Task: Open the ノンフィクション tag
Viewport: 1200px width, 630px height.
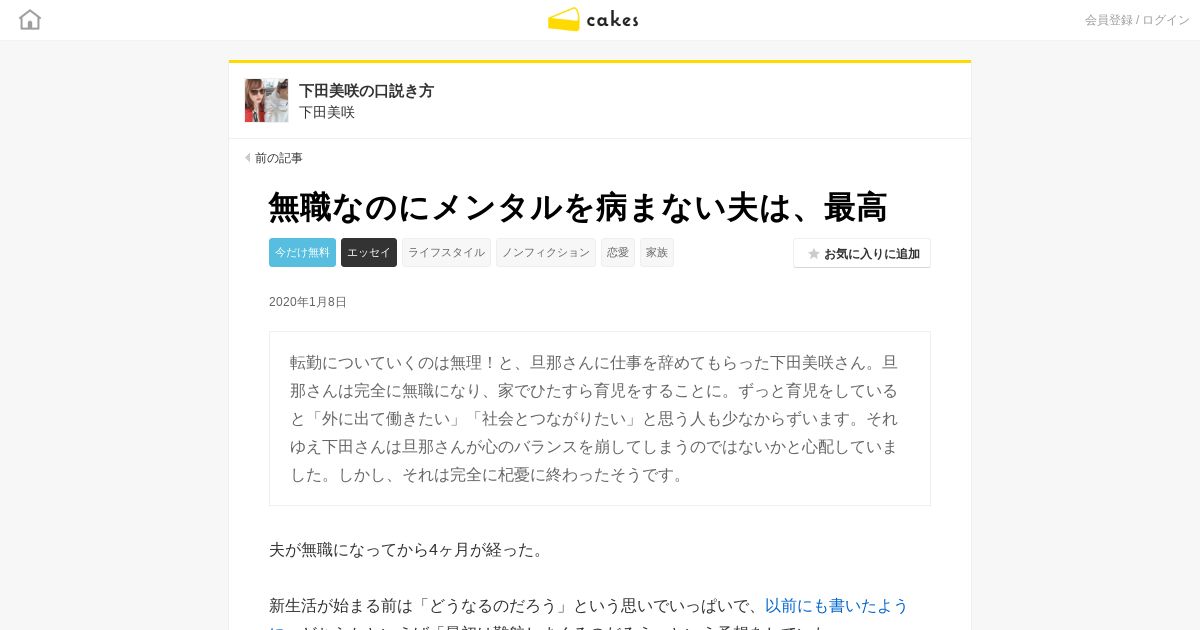Action: (x=546, y=252)
